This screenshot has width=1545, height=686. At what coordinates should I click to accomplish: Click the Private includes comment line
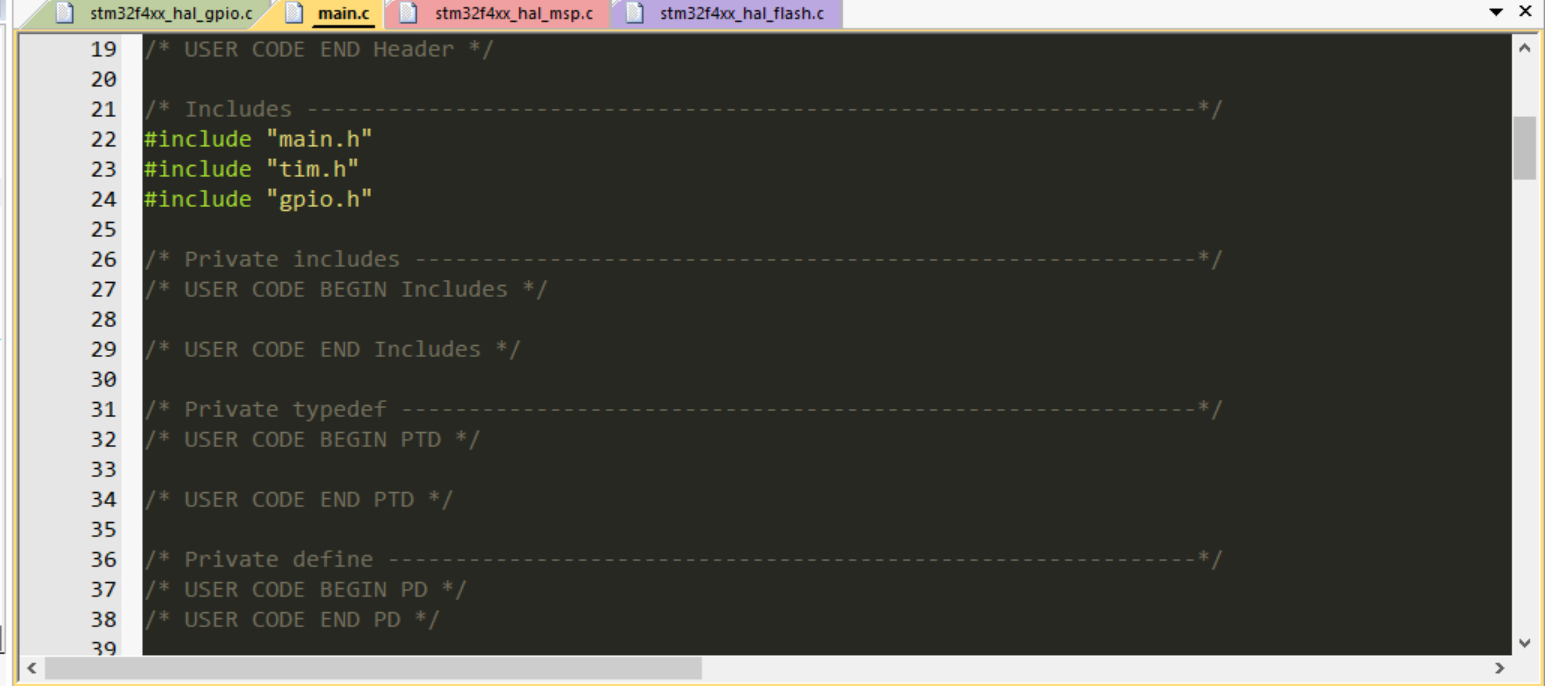[x=683, y=259]
